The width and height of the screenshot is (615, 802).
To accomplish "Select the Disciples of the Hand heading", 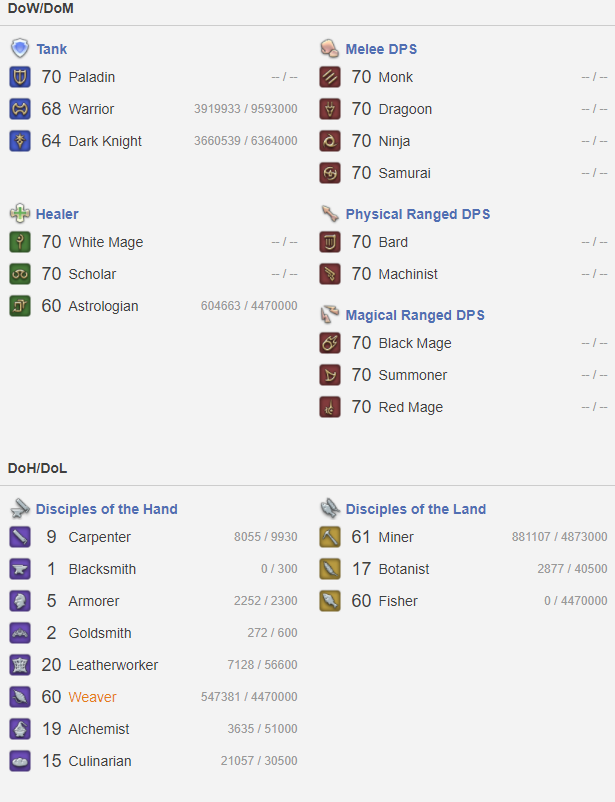I will pos(106,509).
